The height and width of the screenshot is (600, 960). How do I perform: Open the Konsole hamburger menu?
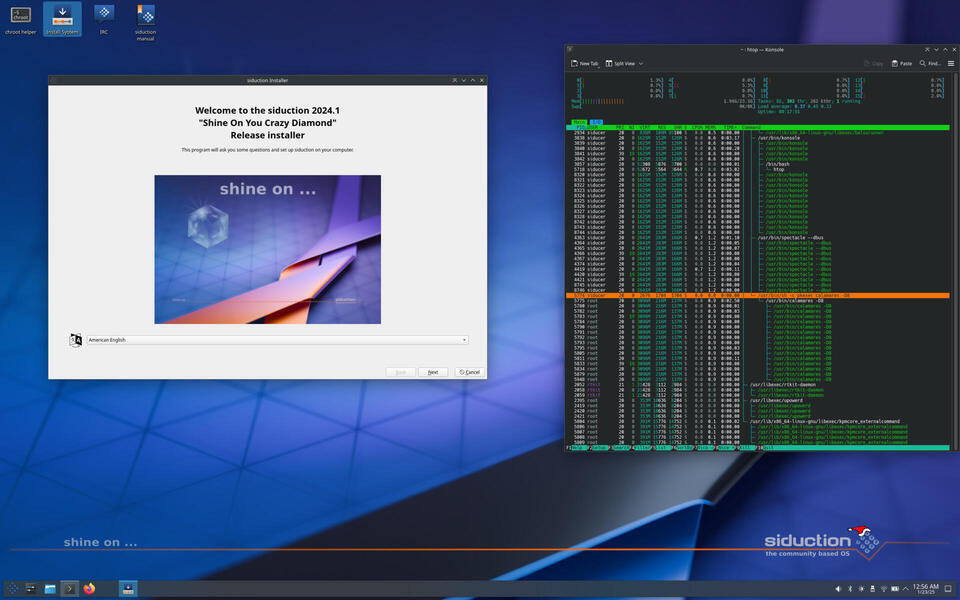tap(951, 64)
